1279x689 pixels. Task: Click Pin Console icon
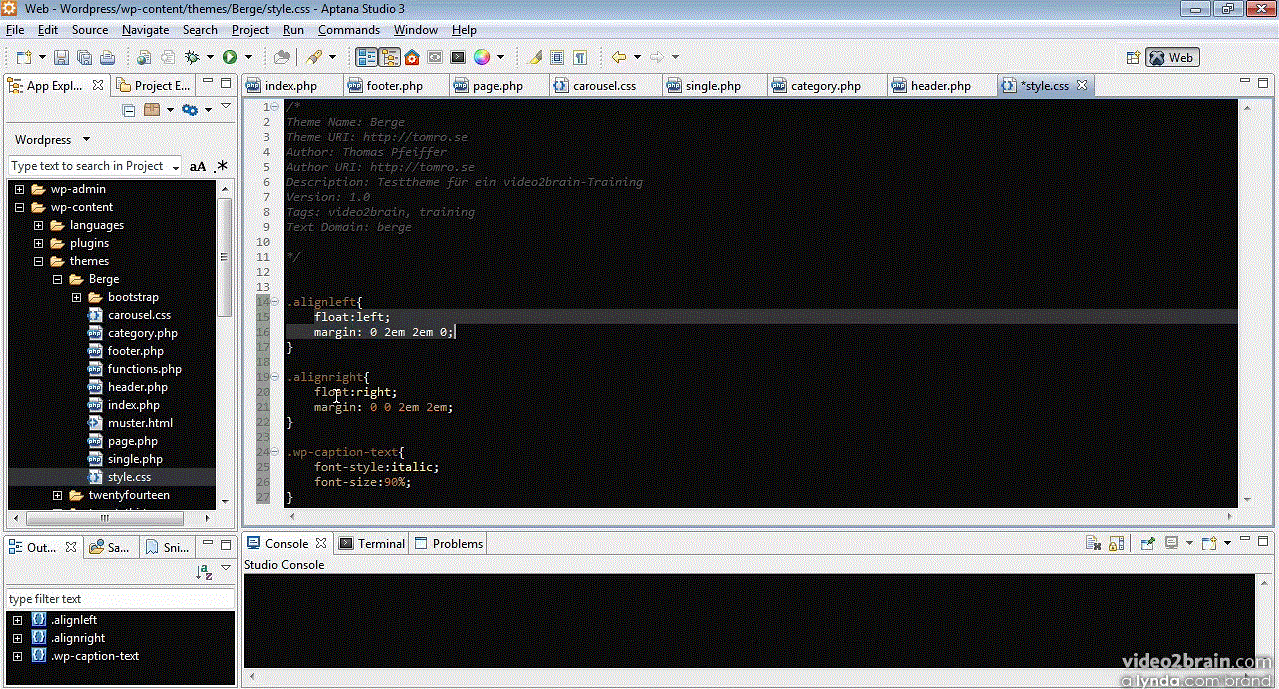point(1147,544)
